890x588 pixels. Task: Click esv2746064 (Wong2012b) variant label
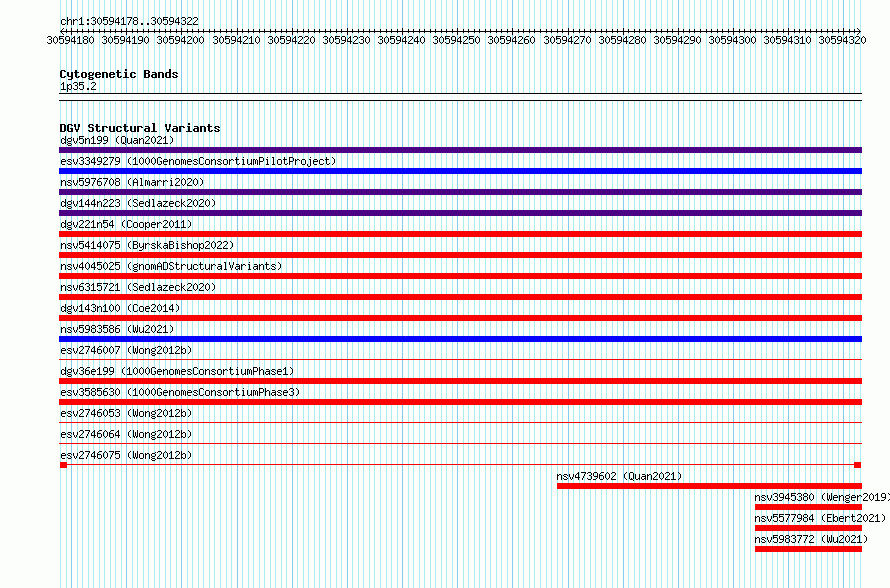pyautogui.click(x=126, y=434)
